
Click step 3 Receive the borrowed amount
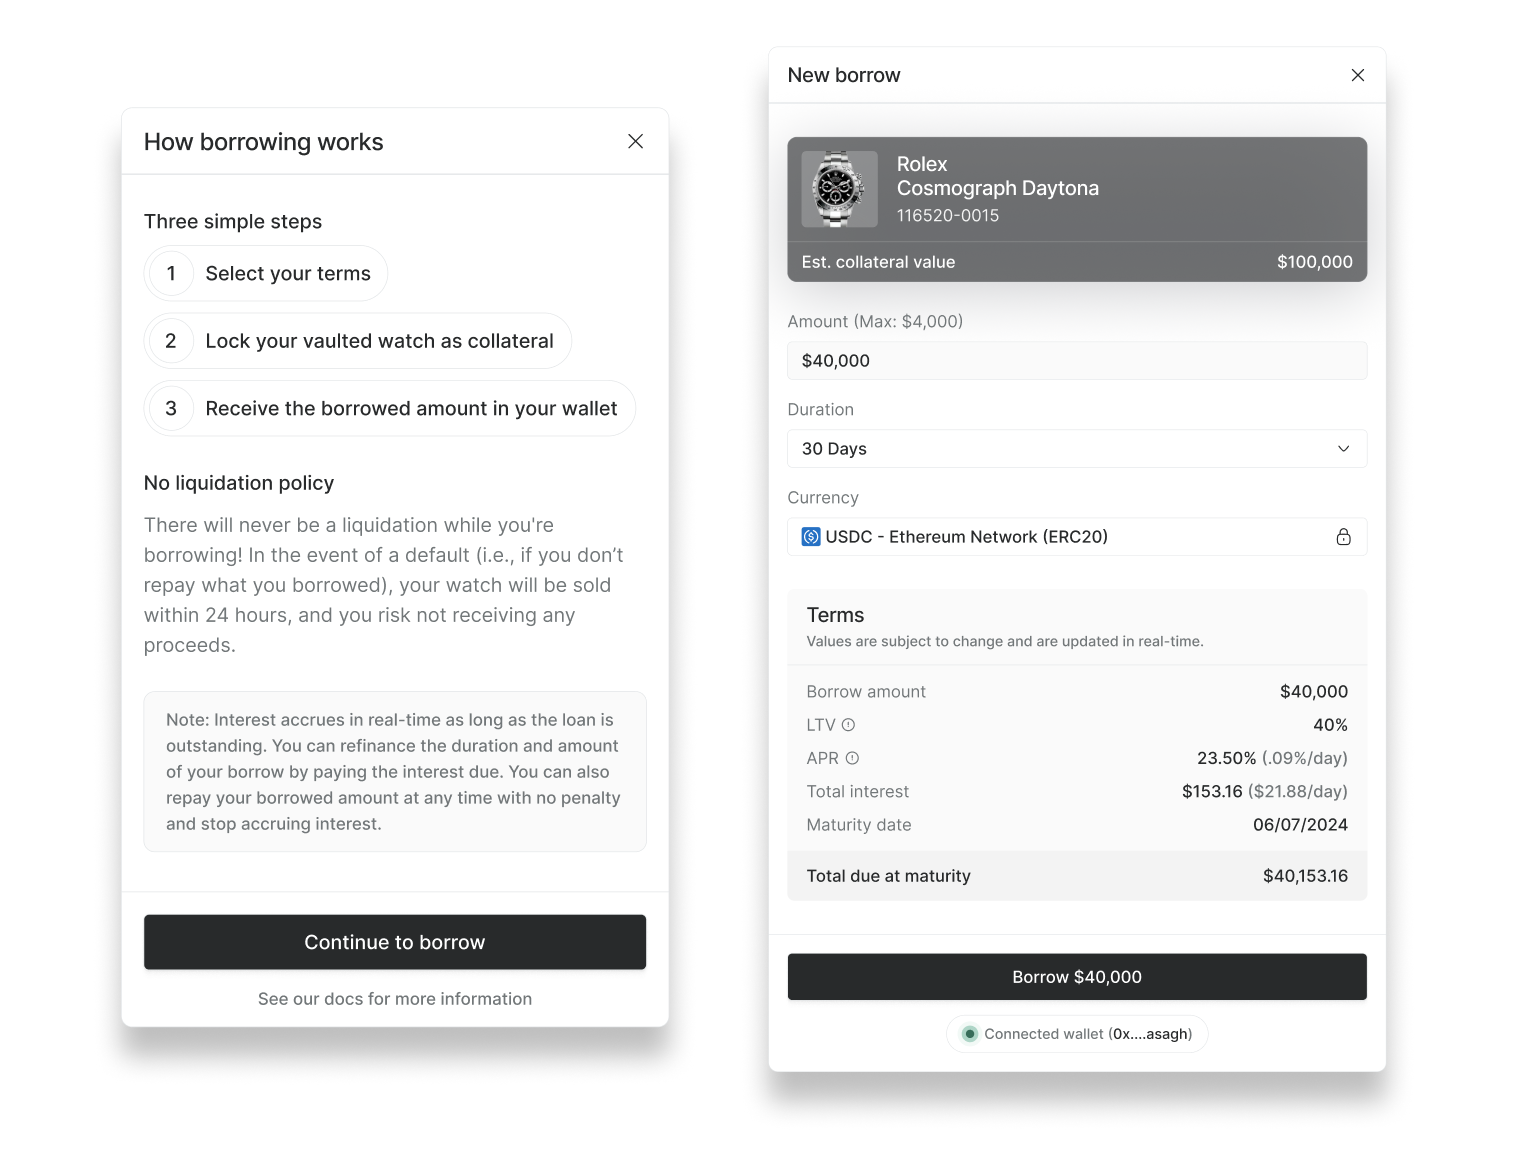(390, 408)
